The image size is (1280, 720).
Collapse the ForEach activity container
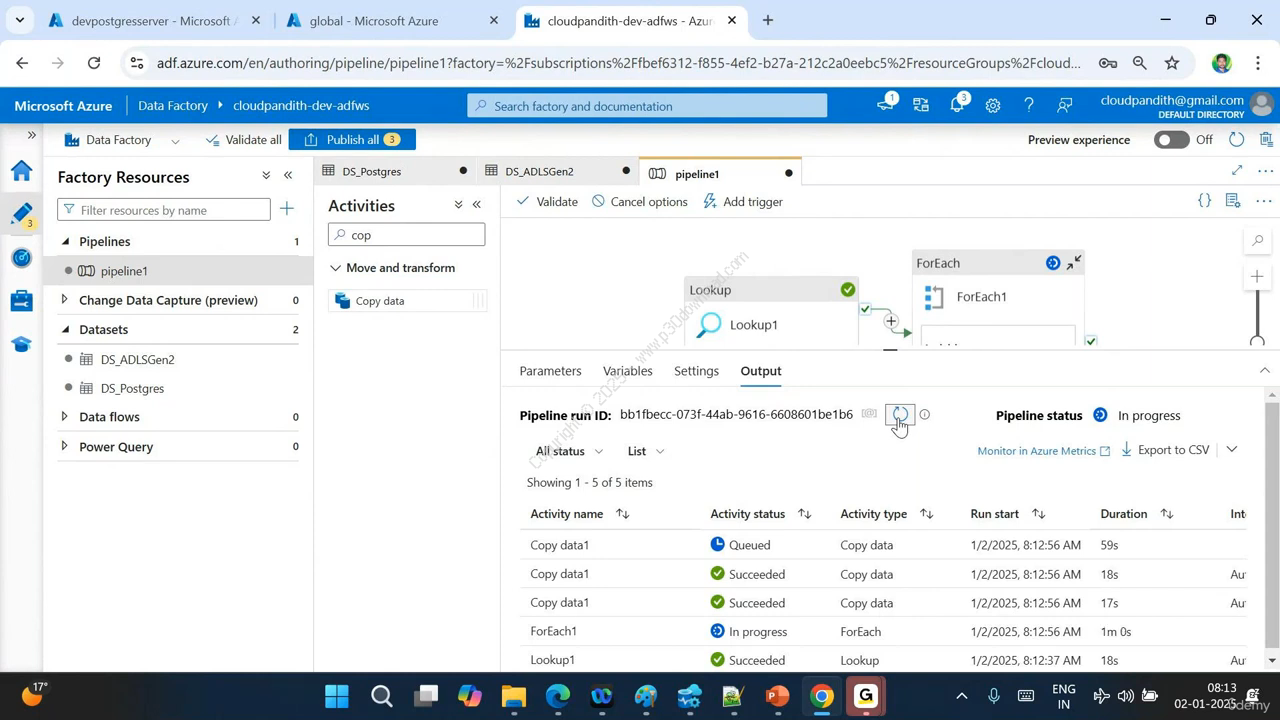click(1074, 263)
